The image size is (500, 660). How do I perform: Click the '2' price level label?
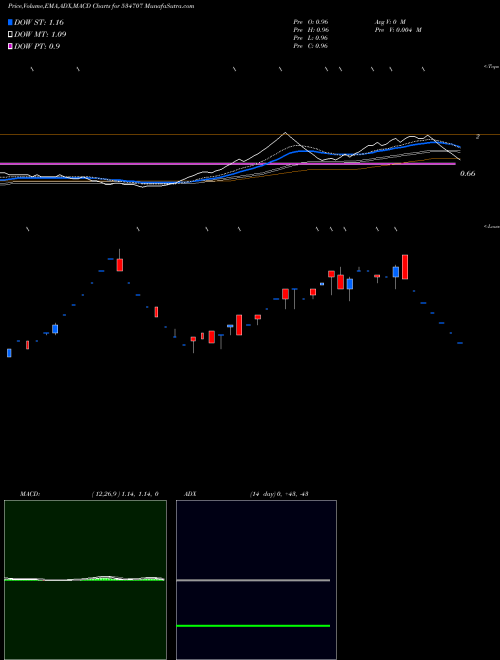coord(478,136)
